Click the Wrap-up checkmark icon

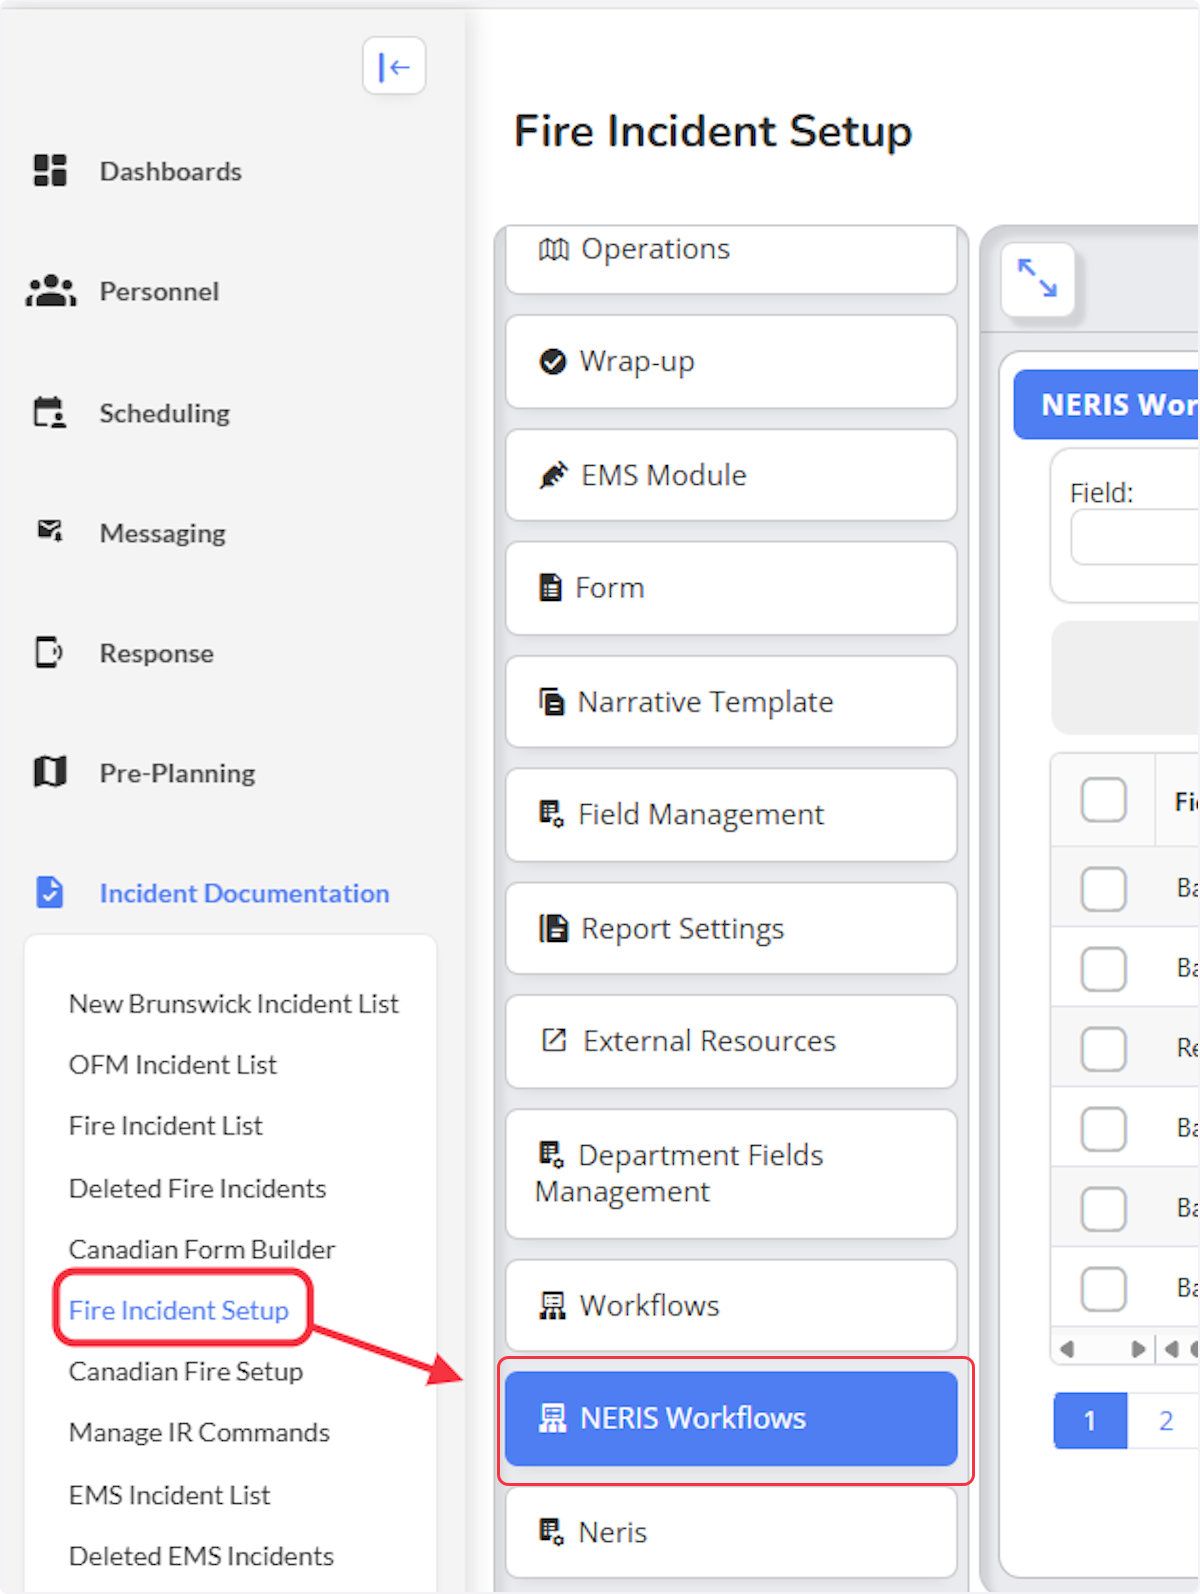click(552, 361)
